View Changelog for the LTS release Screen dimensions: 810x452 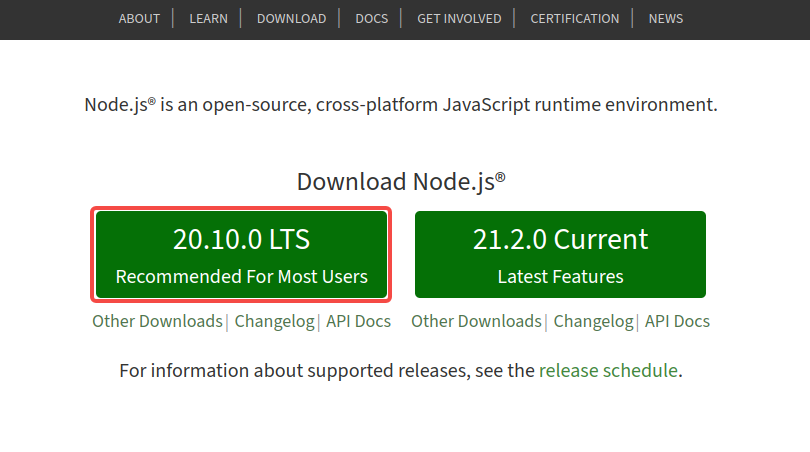click(x=274, y=321)
